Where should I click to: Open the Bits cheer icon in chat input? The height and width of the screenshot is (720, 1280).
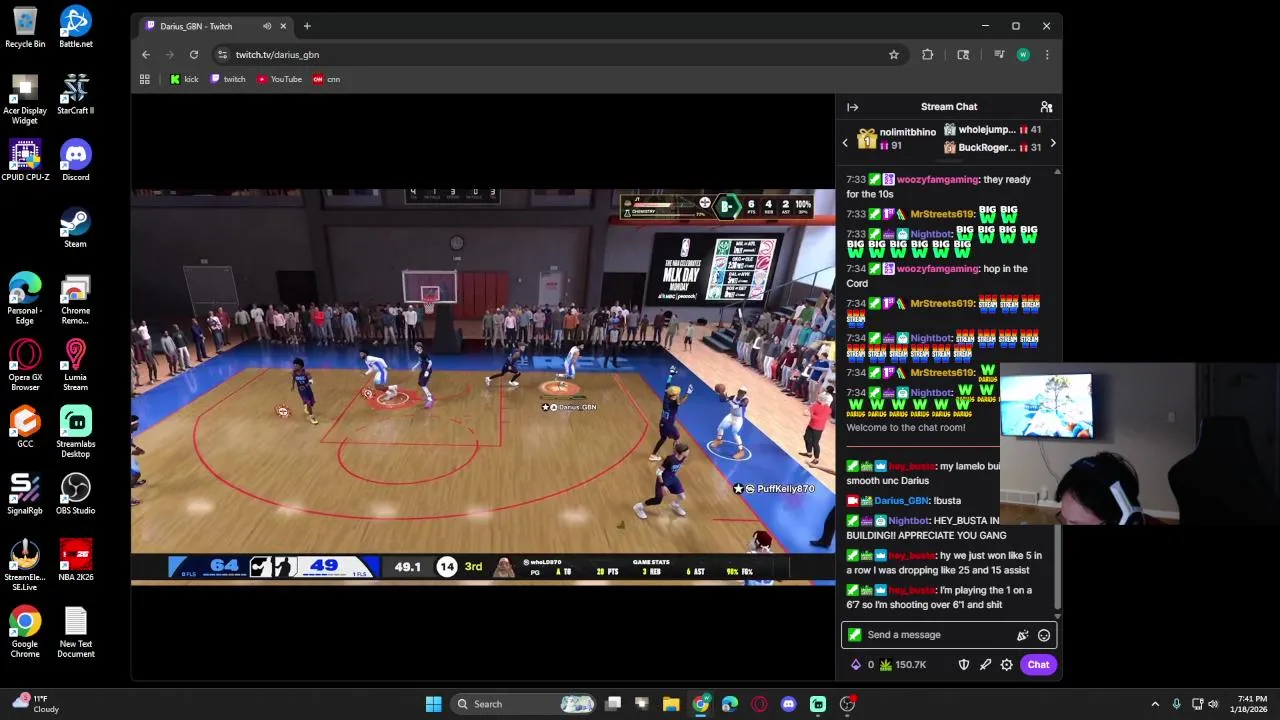[1022, 635]
